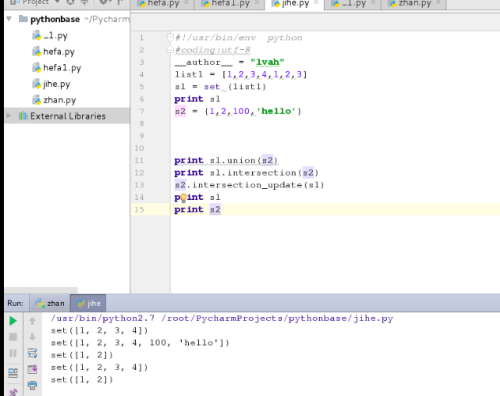Click scroll to end icon in Run panel
500x396 pixels.
(x=32, y=369)
